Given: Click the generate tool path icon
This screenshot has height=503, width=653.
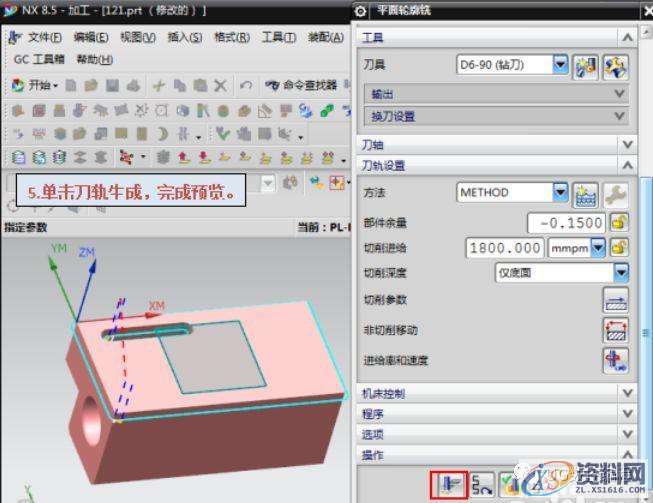Looking at the screenshot, I should click(x=450, y=485).
